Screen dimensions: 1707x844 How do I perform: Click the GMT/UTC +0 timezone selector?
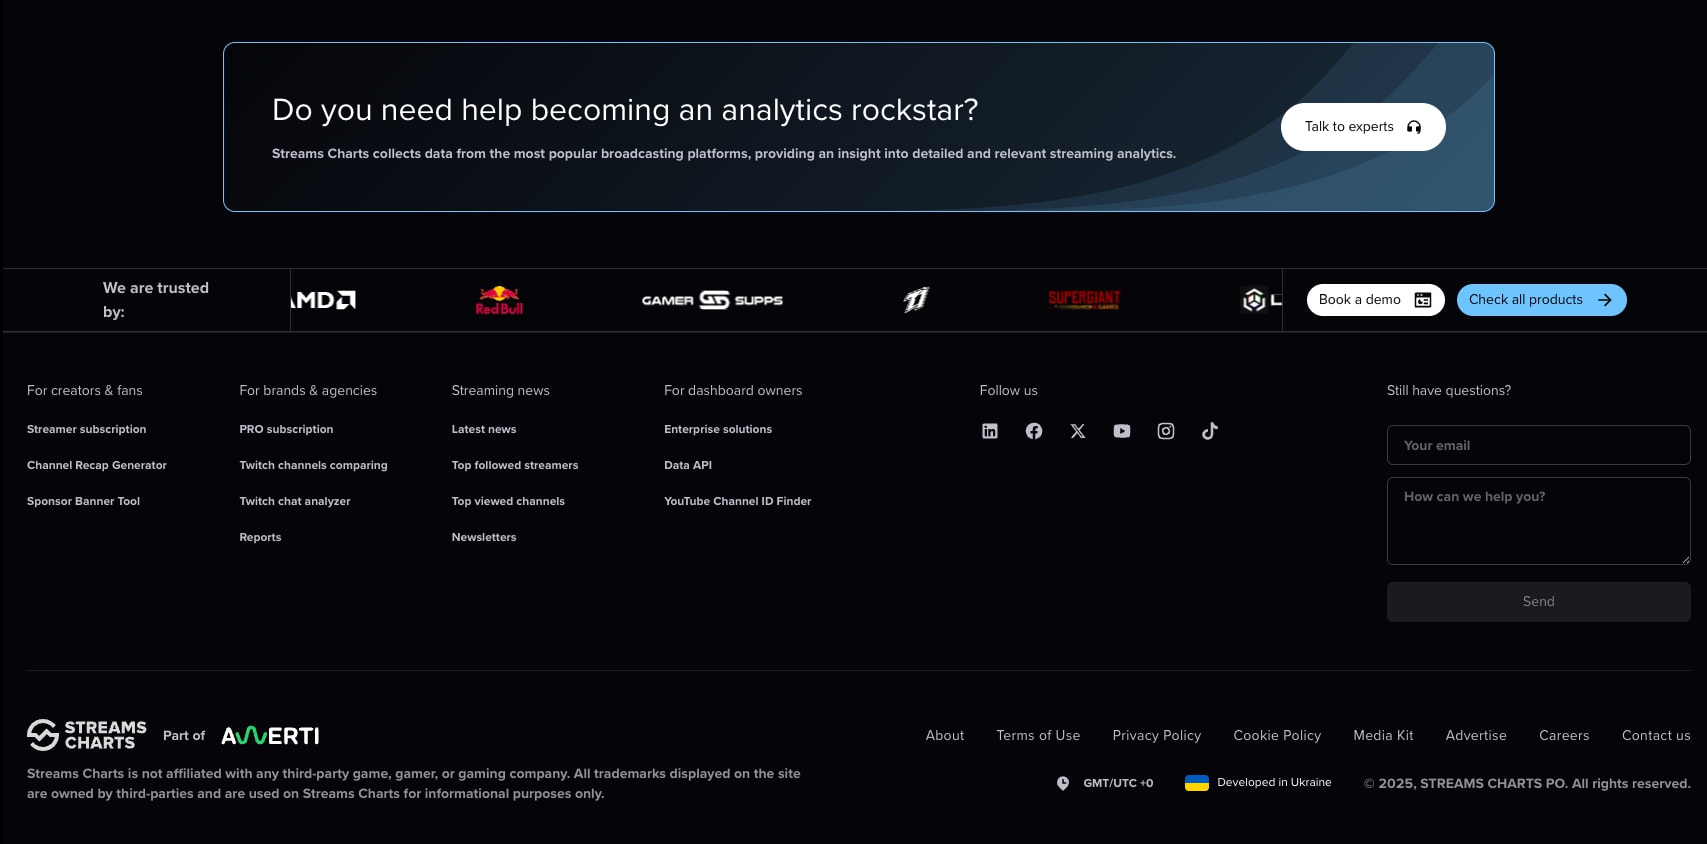pos(1118,783)
